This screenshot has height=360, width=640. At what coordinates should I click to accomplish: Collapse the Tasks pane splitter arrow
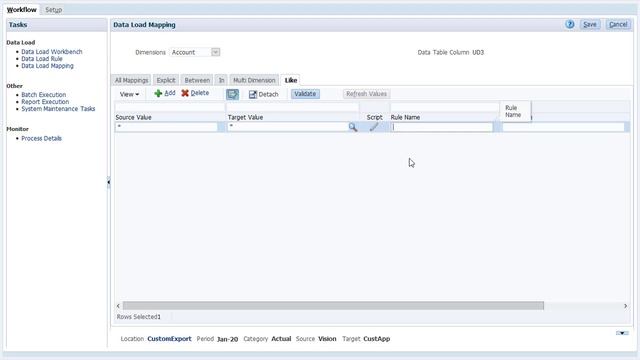point(109,182)
